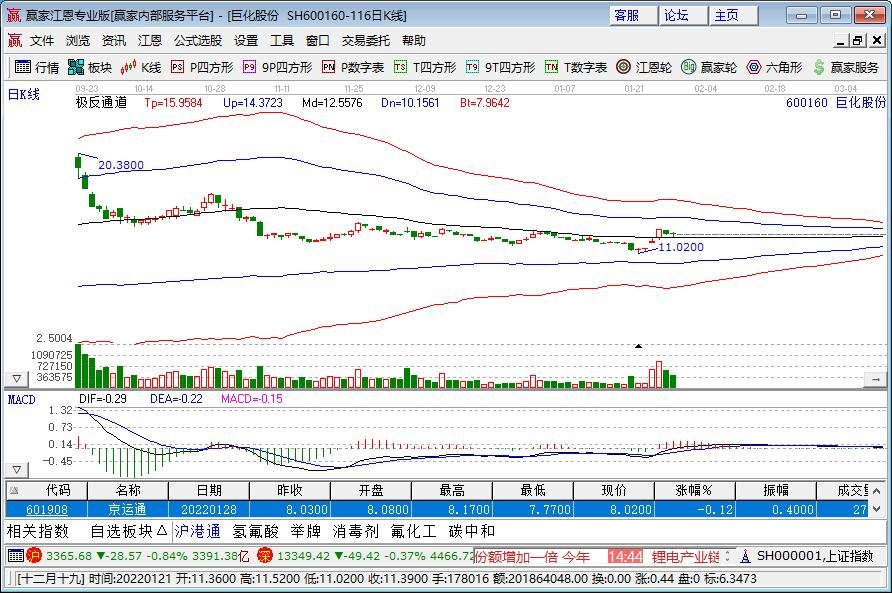The image size is (892, 593).
Task: Launch the 赢家轮 wheel tool
Action: 709,67
